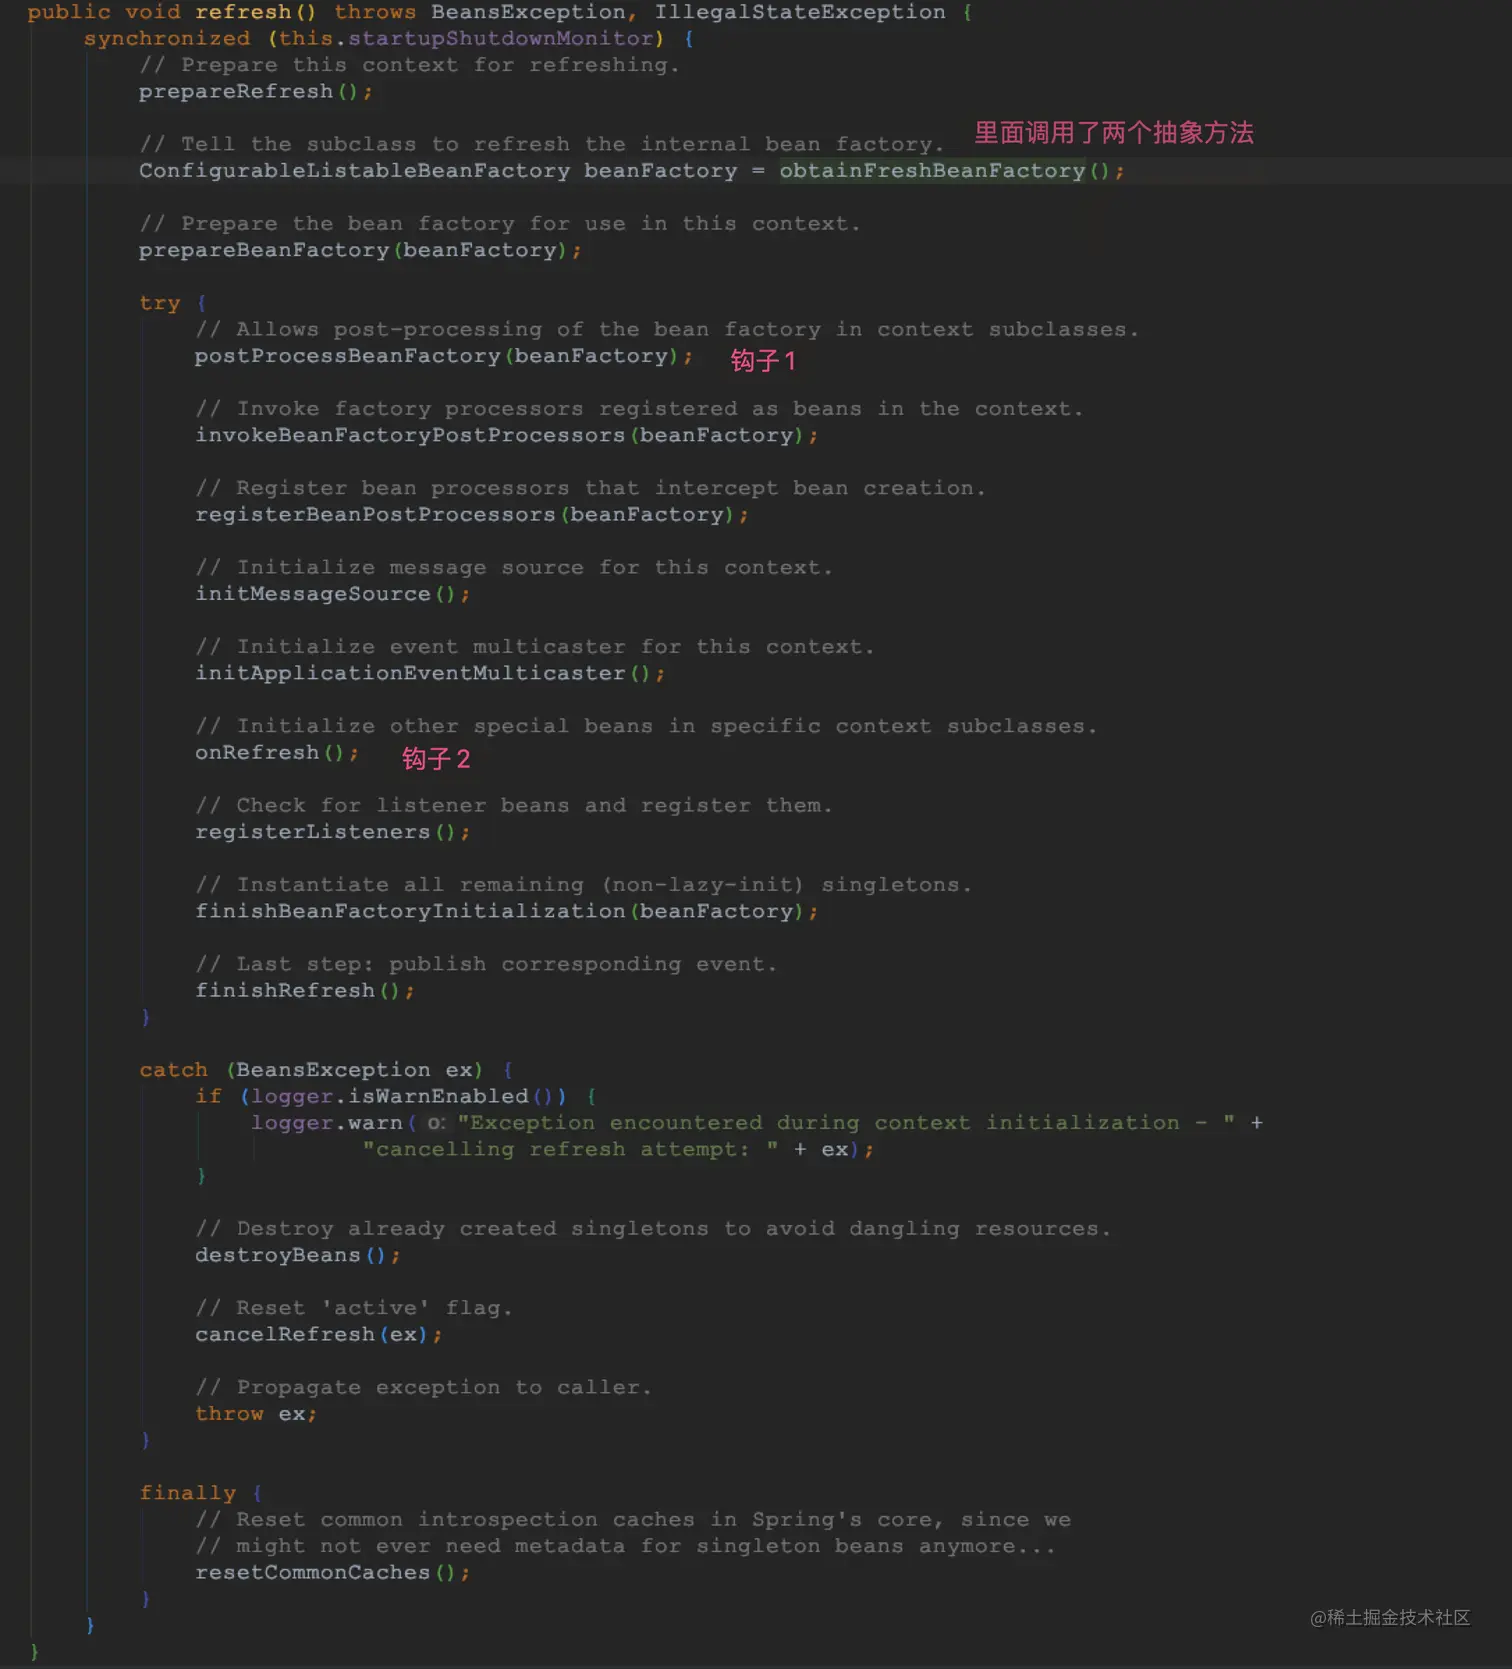Click the logger.isWarnEnabled() condition

coord(408,1096)
